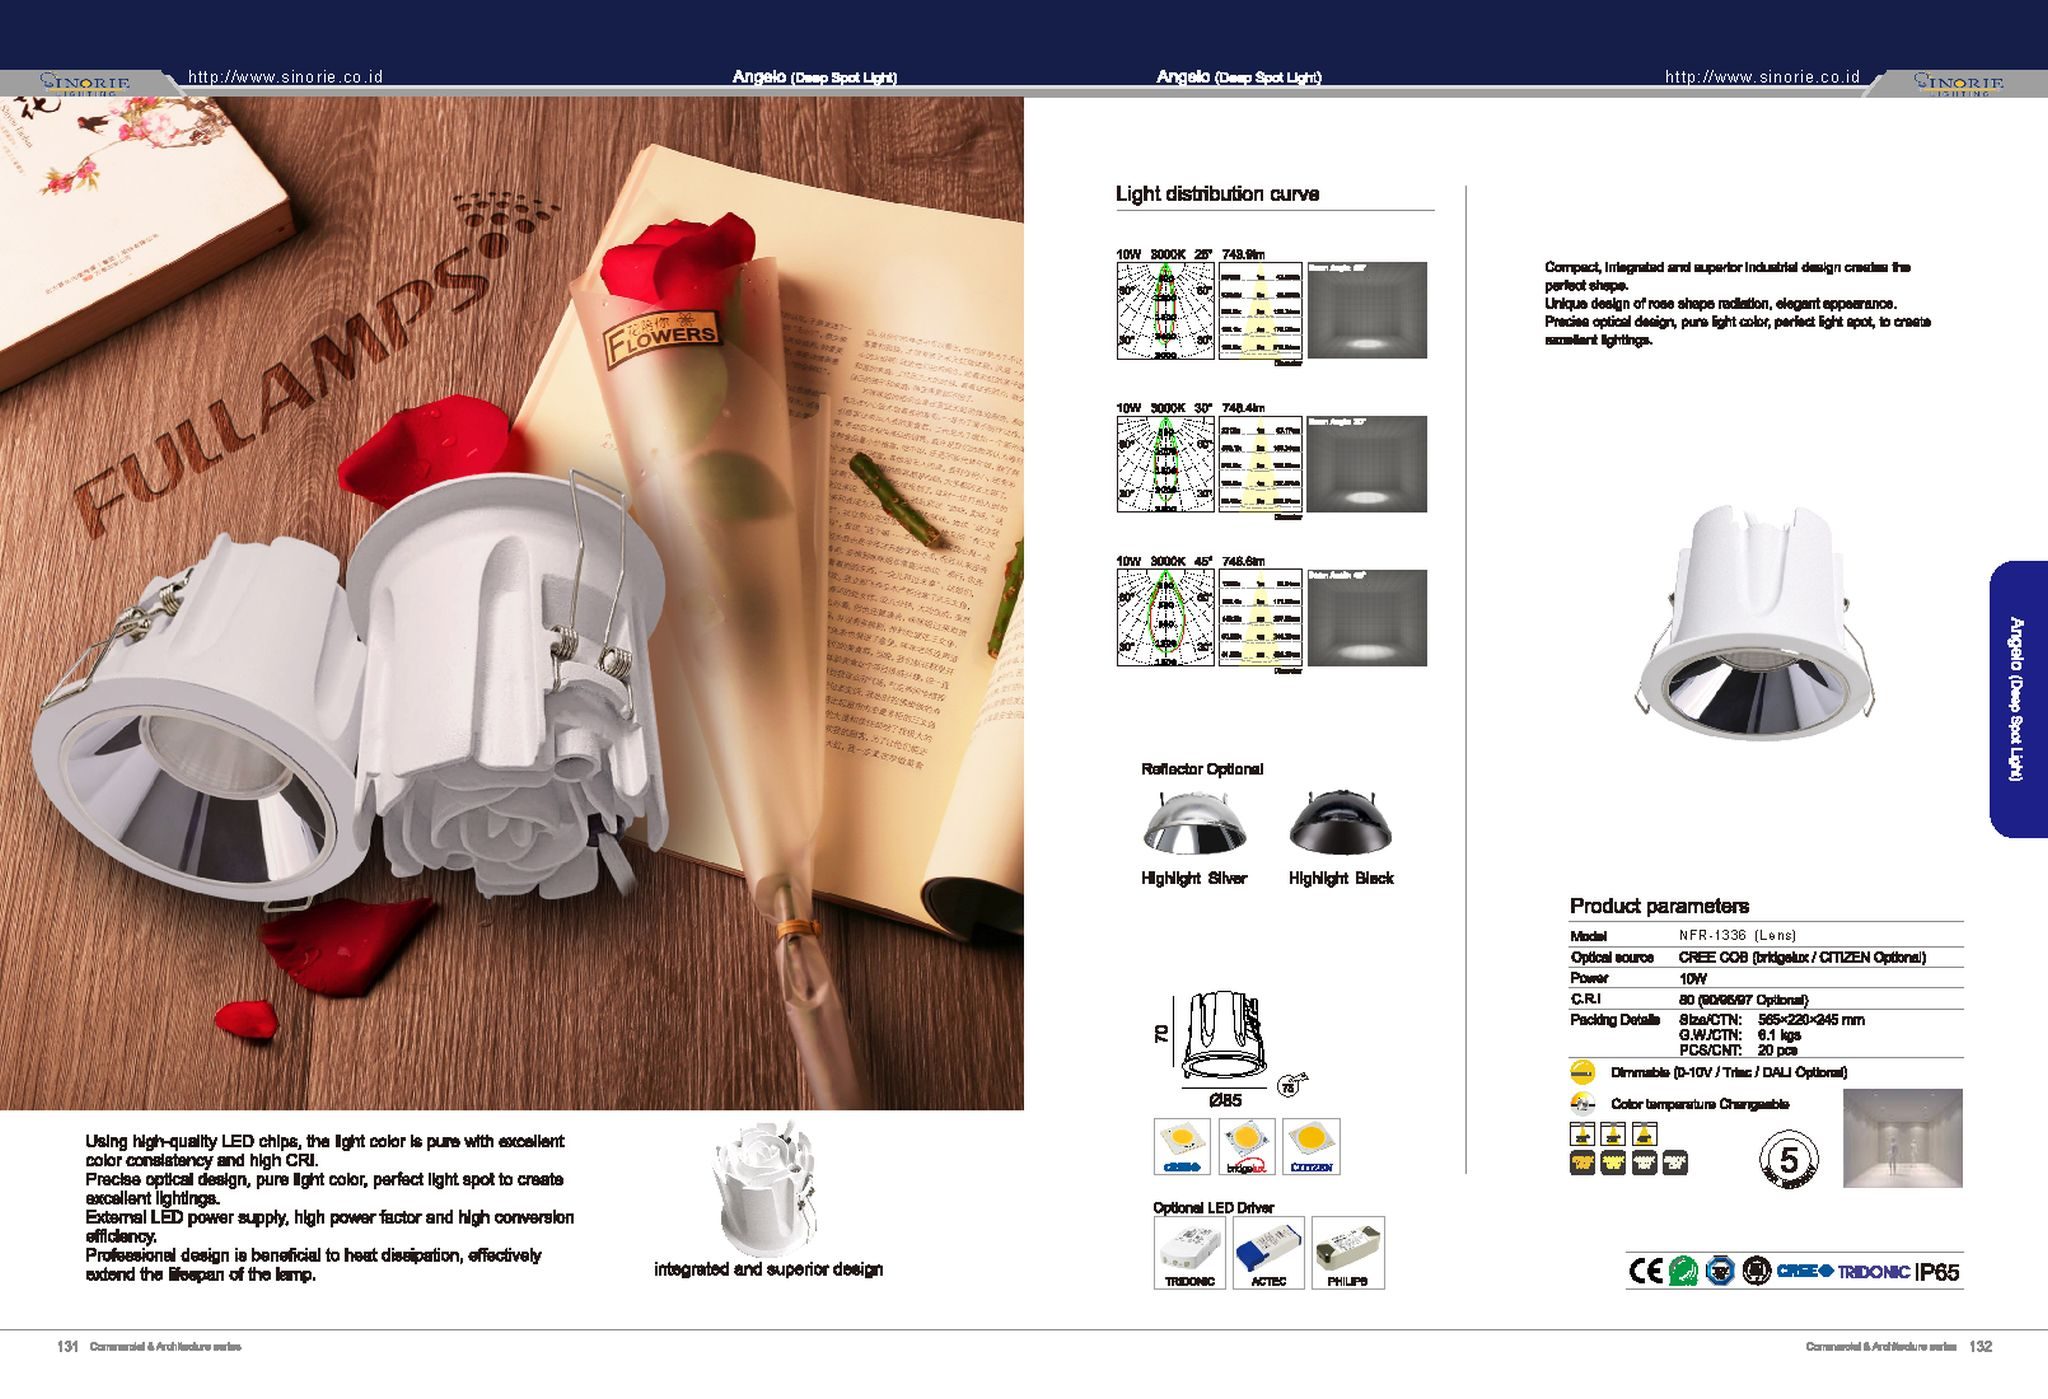The image size is (2048, 1399).
Task: Select the CREE LED chip thumbnail
Action: coord(1182,1146)
